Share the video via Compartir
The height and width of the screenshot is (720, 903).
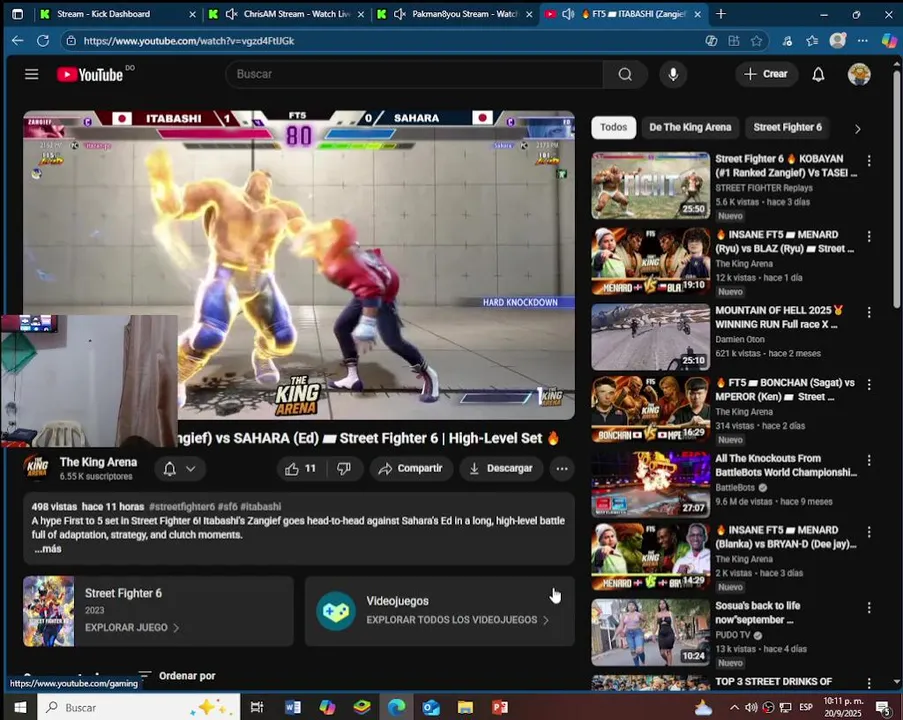pyautogui.click(x=411, y=468)
